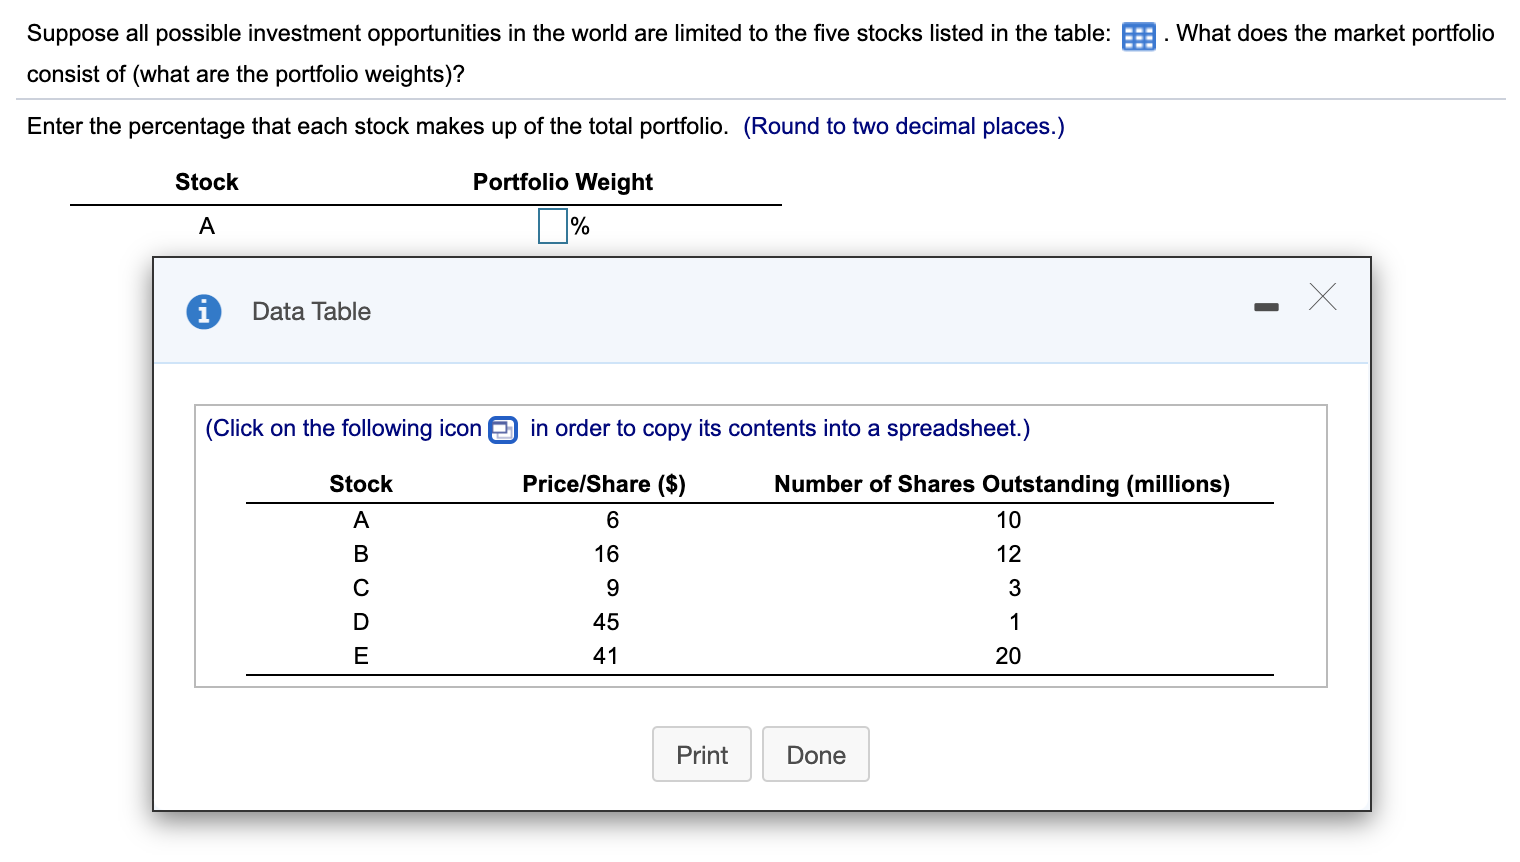Minimize the Data Table dialog
The width and height of the screenshot is (1520, 862).
pyautogui.click(x=1266, y=306)
